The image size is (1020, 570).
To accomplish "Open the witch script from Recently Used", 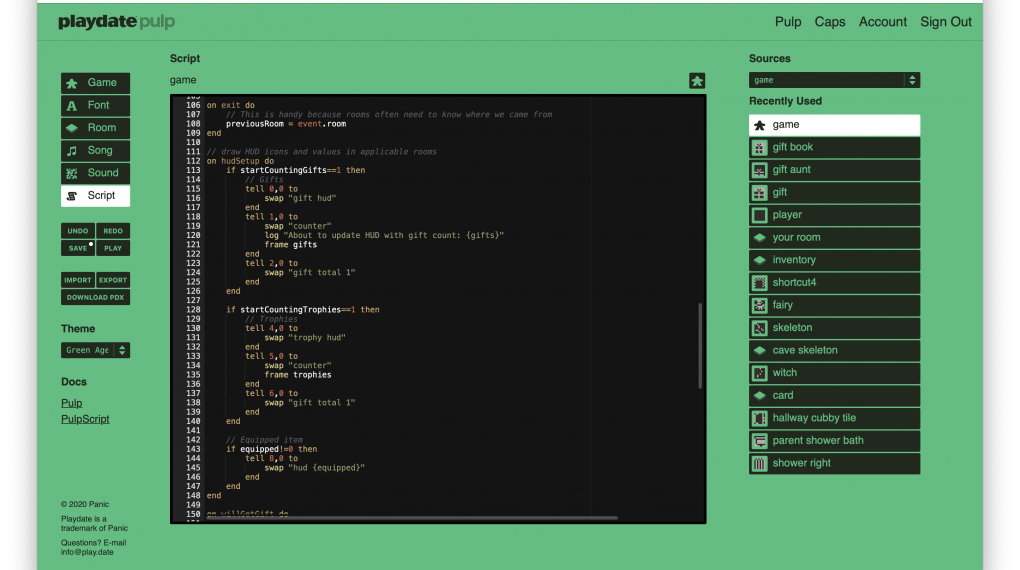I will (x=834, y=373).
